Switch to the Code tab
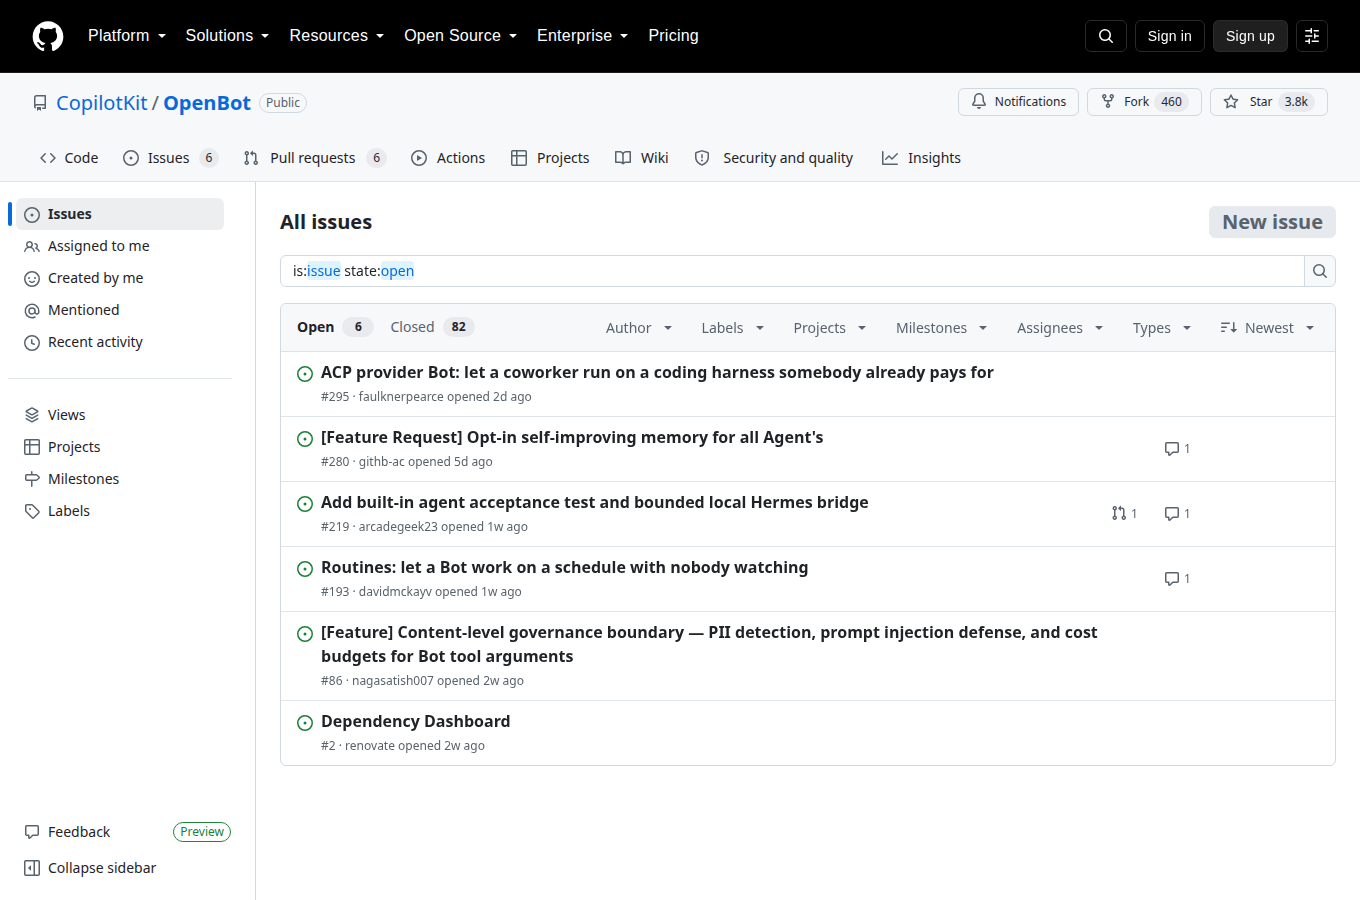 (69, 158)
